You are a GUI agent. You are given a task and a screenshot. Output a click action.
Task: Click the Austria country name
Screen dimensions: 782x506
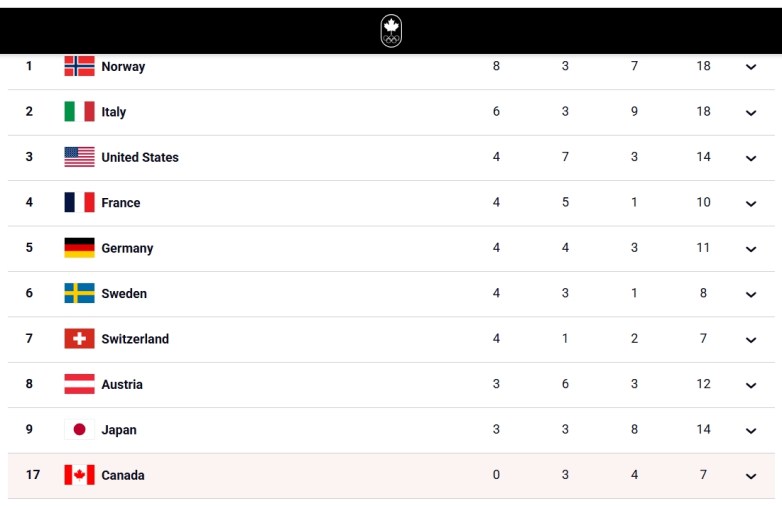click(122, 384)
